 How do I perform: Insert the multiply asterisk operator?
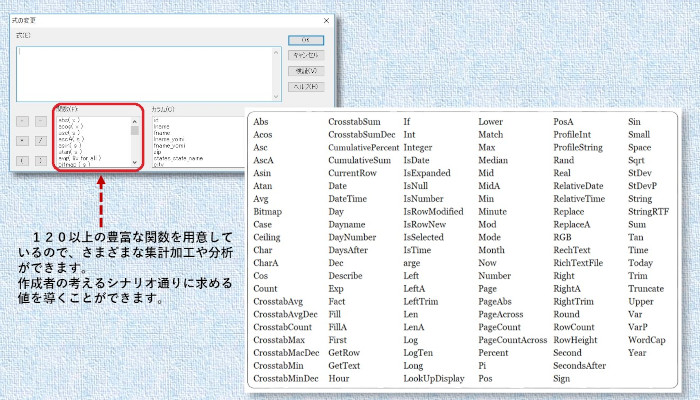point(23,140)
